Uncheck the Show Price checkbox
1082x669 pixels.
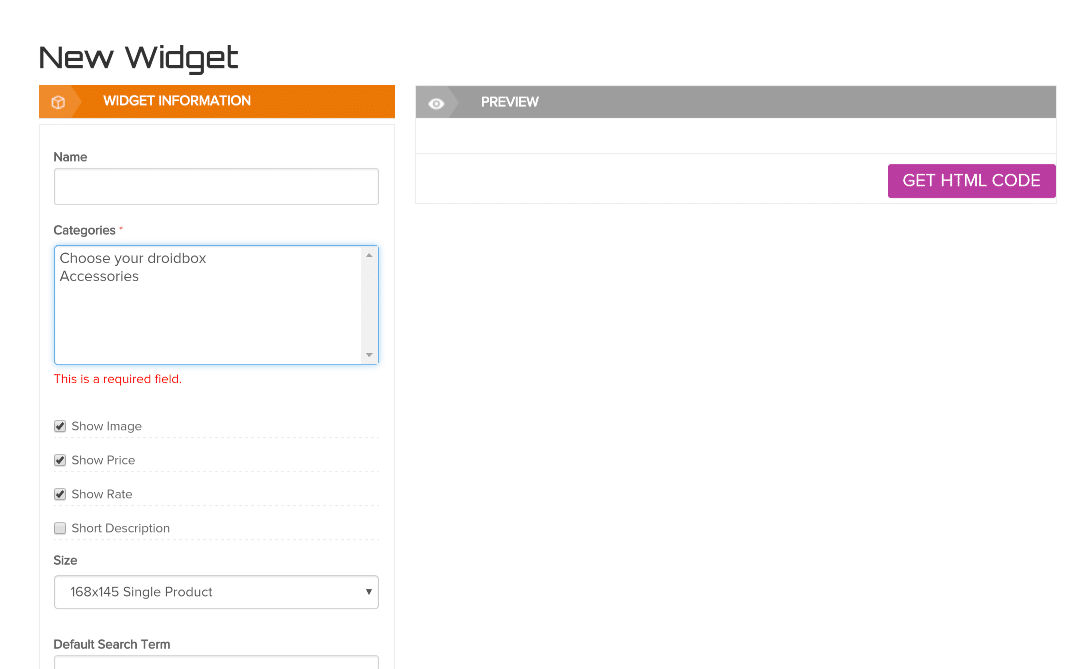coord(60,460)
